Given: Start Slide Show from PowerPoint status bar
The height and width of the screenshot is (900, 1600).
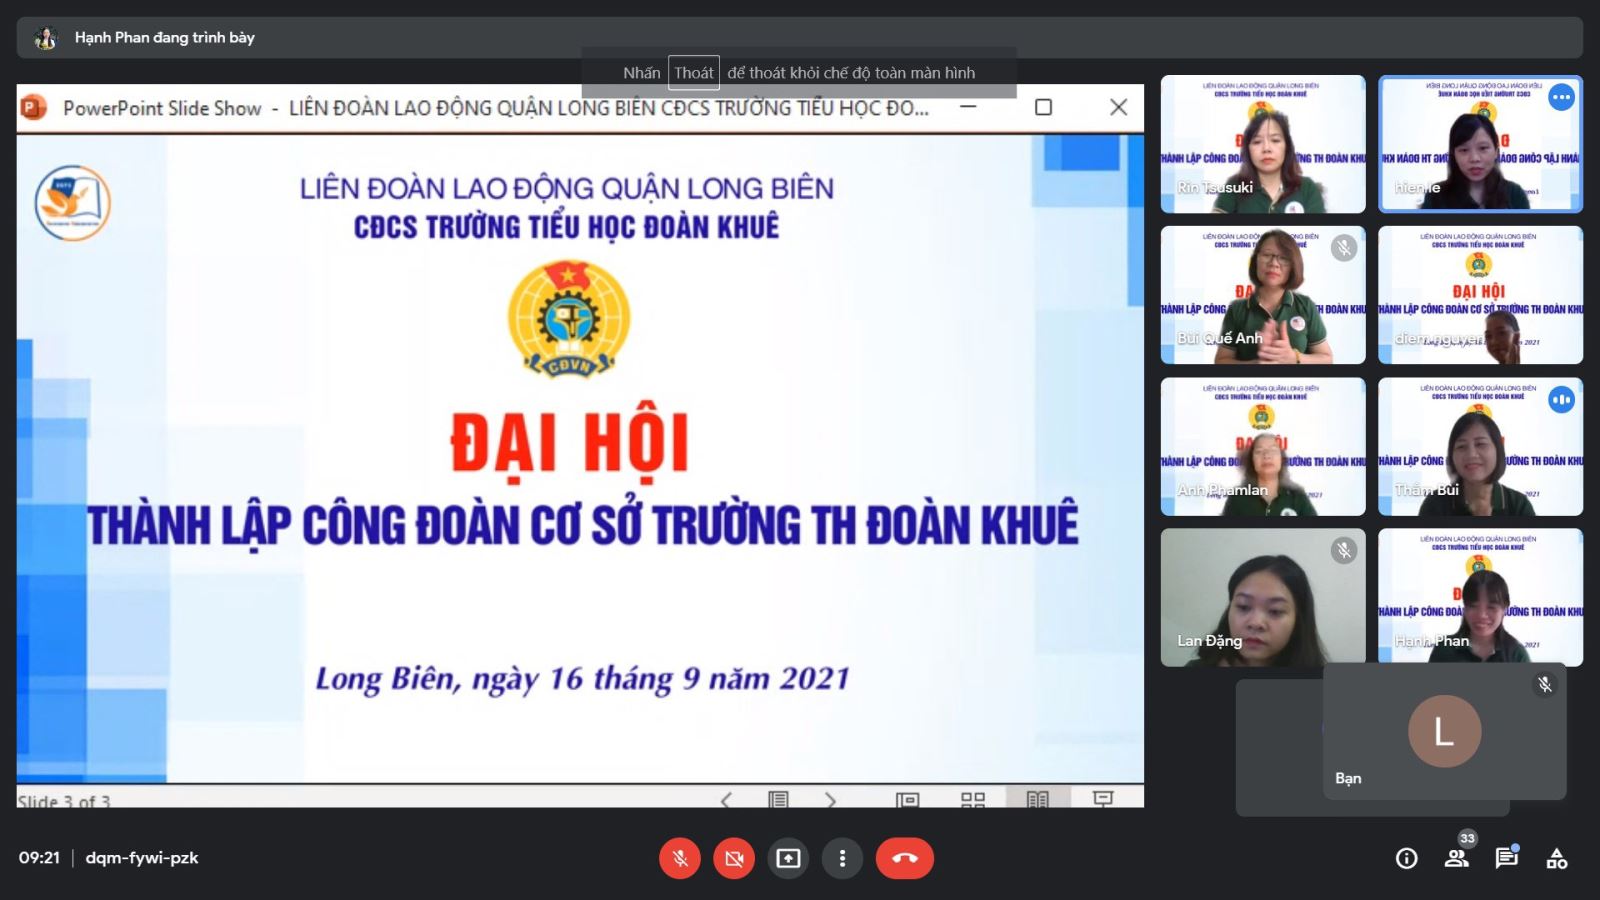Looking at the screenshot, I should [1103, 798].
